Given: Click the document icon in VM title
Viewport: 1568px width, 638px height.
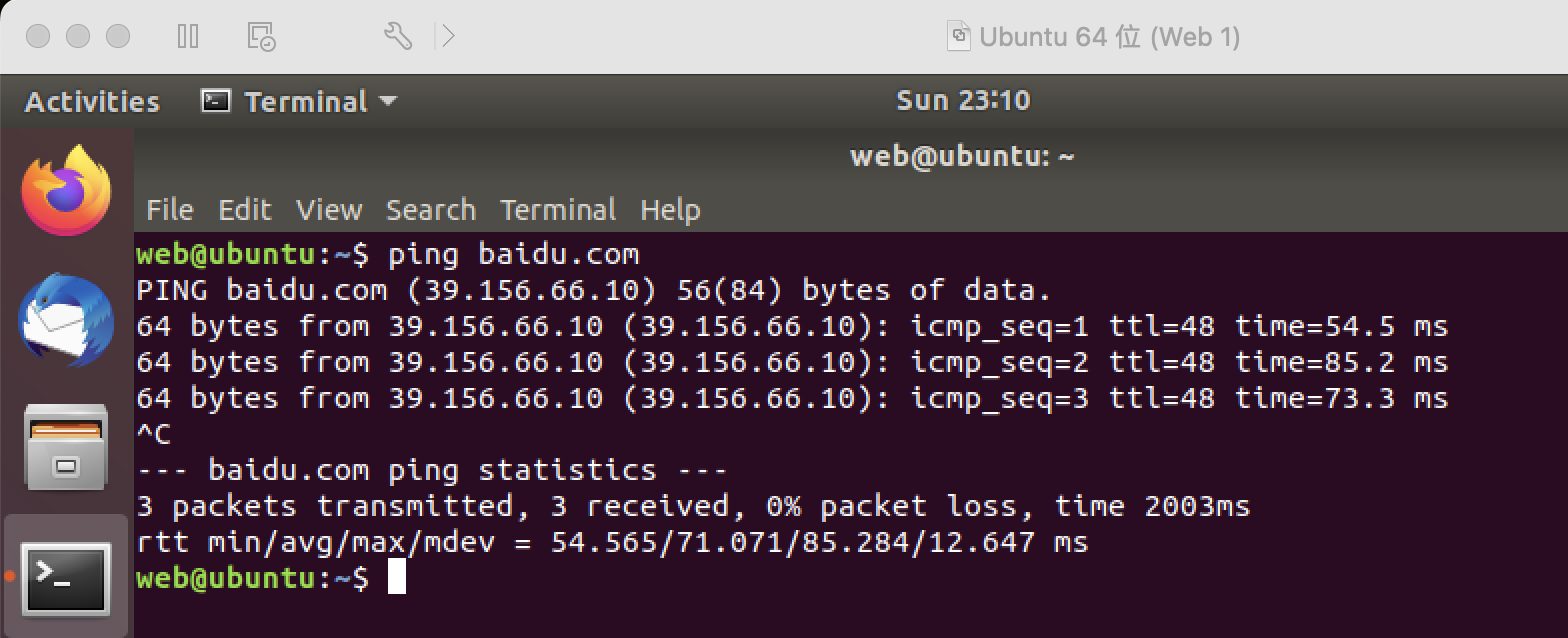Looking at the screenshot, I should [959, 37].
